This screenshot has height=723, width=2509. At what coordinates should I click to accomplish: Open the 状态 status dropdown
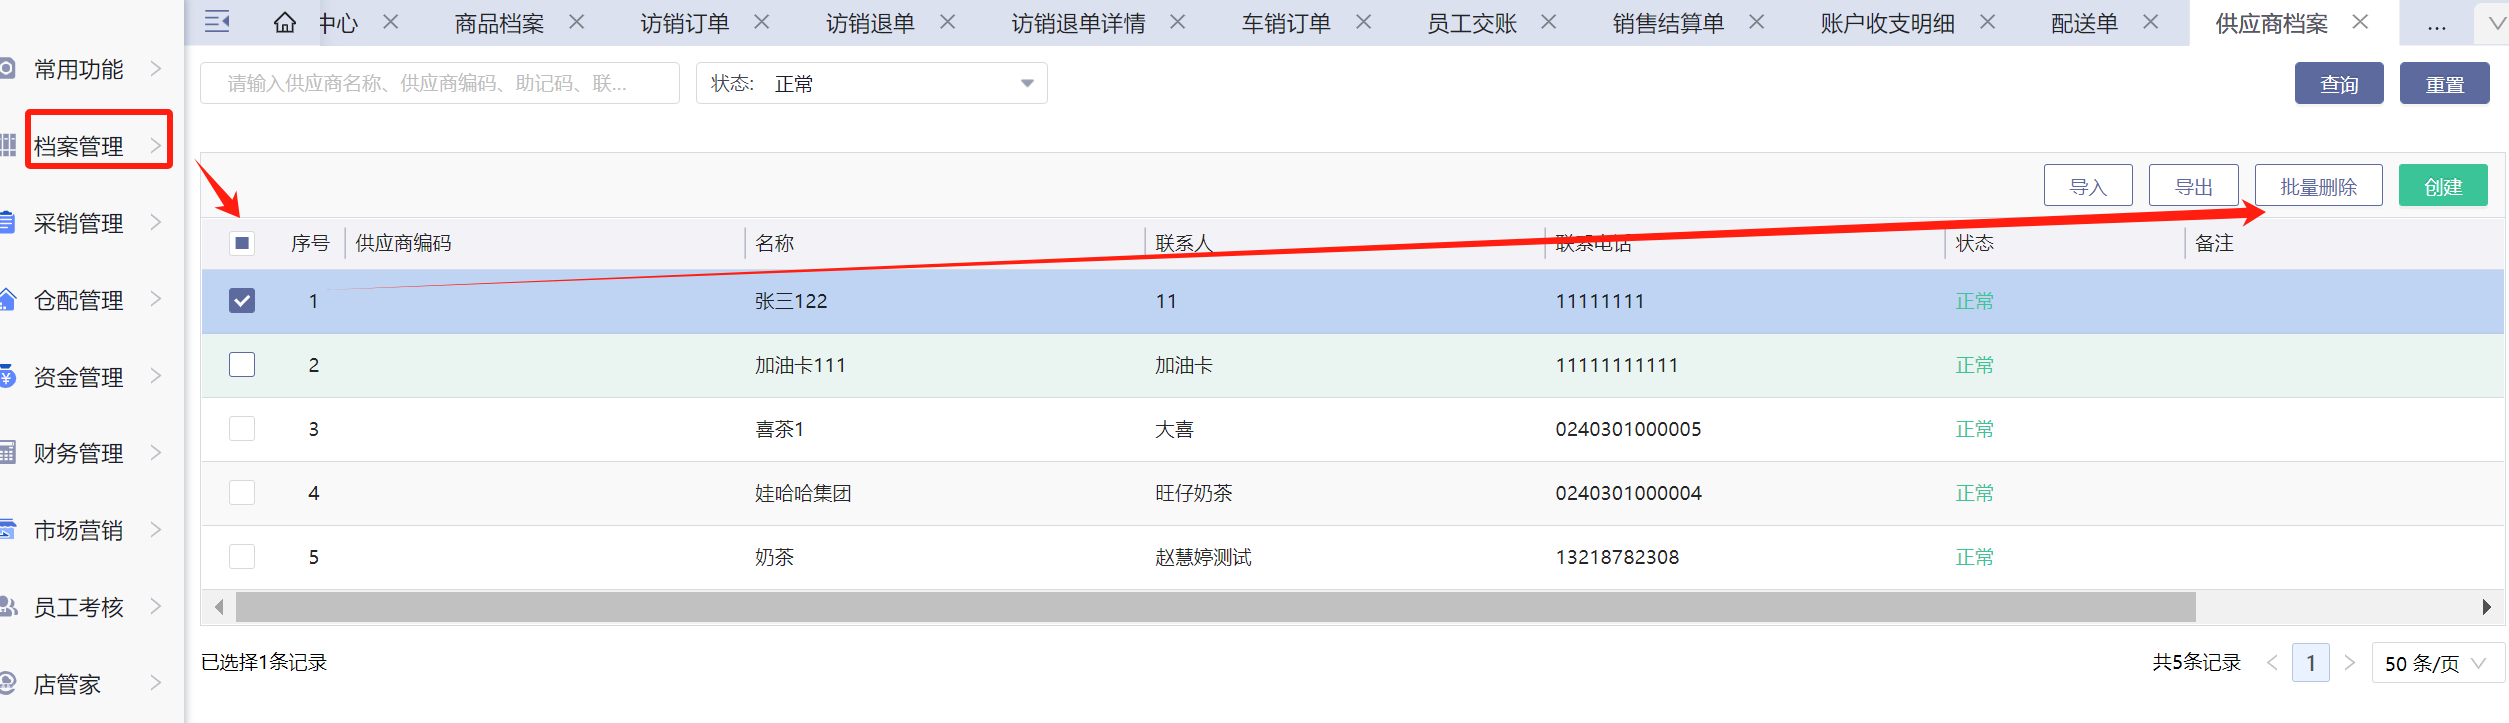click(x=871, y=84)
